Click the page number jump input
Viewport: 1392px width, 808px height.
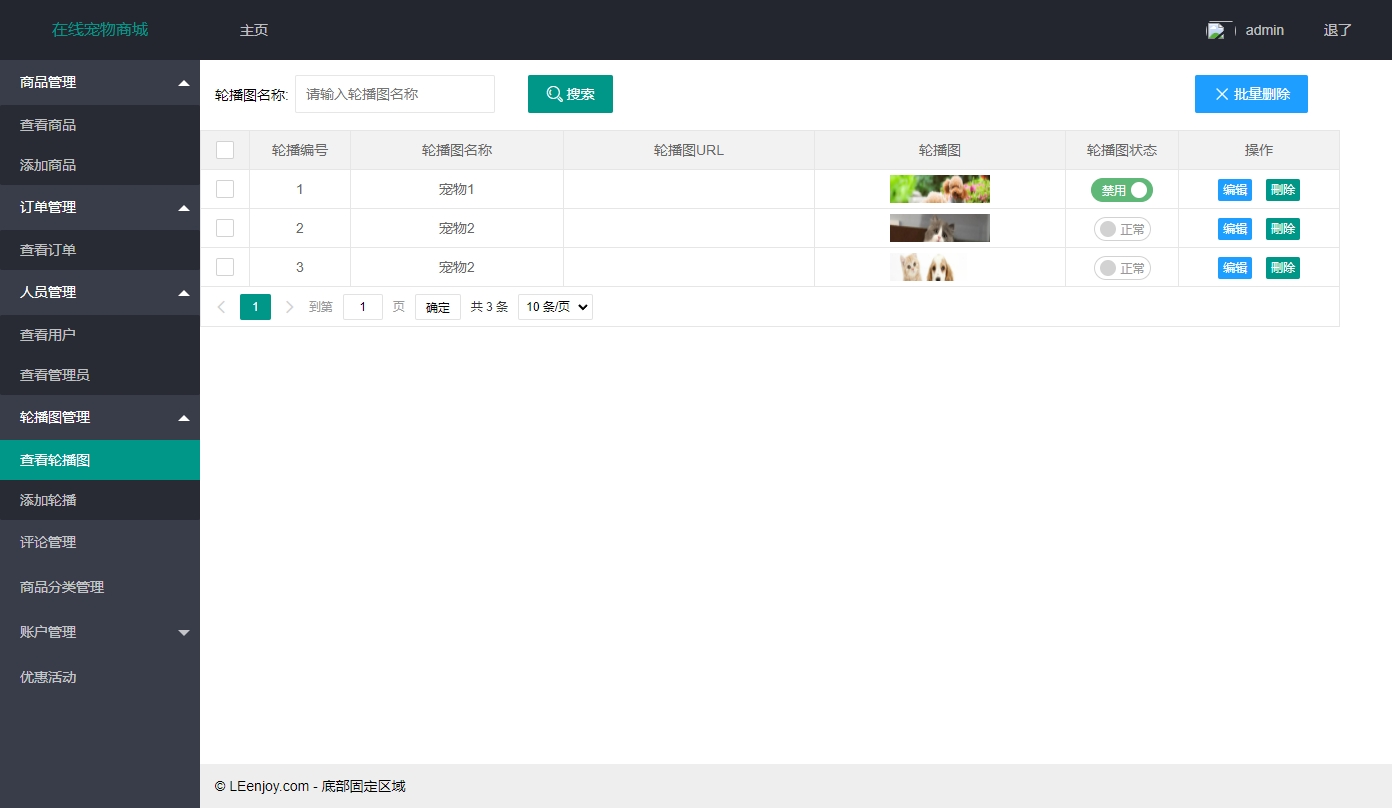363,307
